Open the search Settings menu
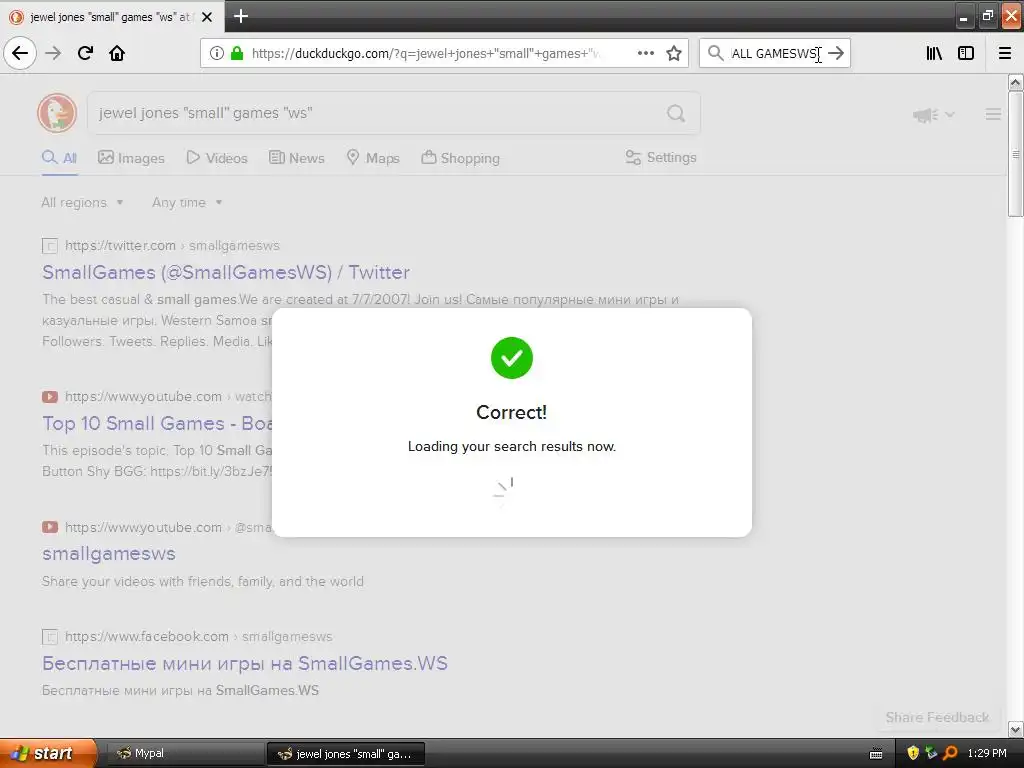 point(661,157)
